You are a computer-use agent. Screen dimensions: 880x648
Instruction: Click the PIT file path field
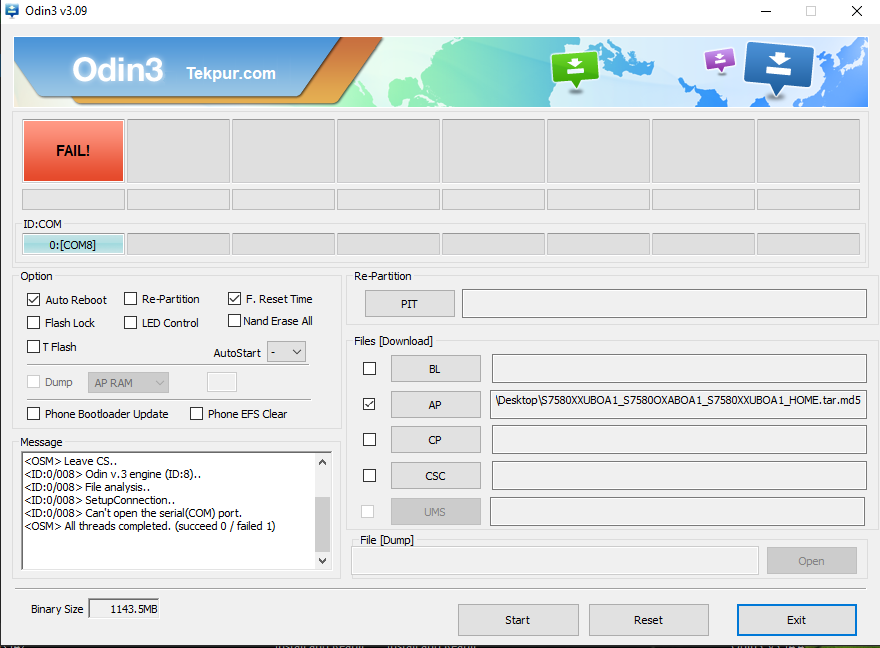coord(664,304)
